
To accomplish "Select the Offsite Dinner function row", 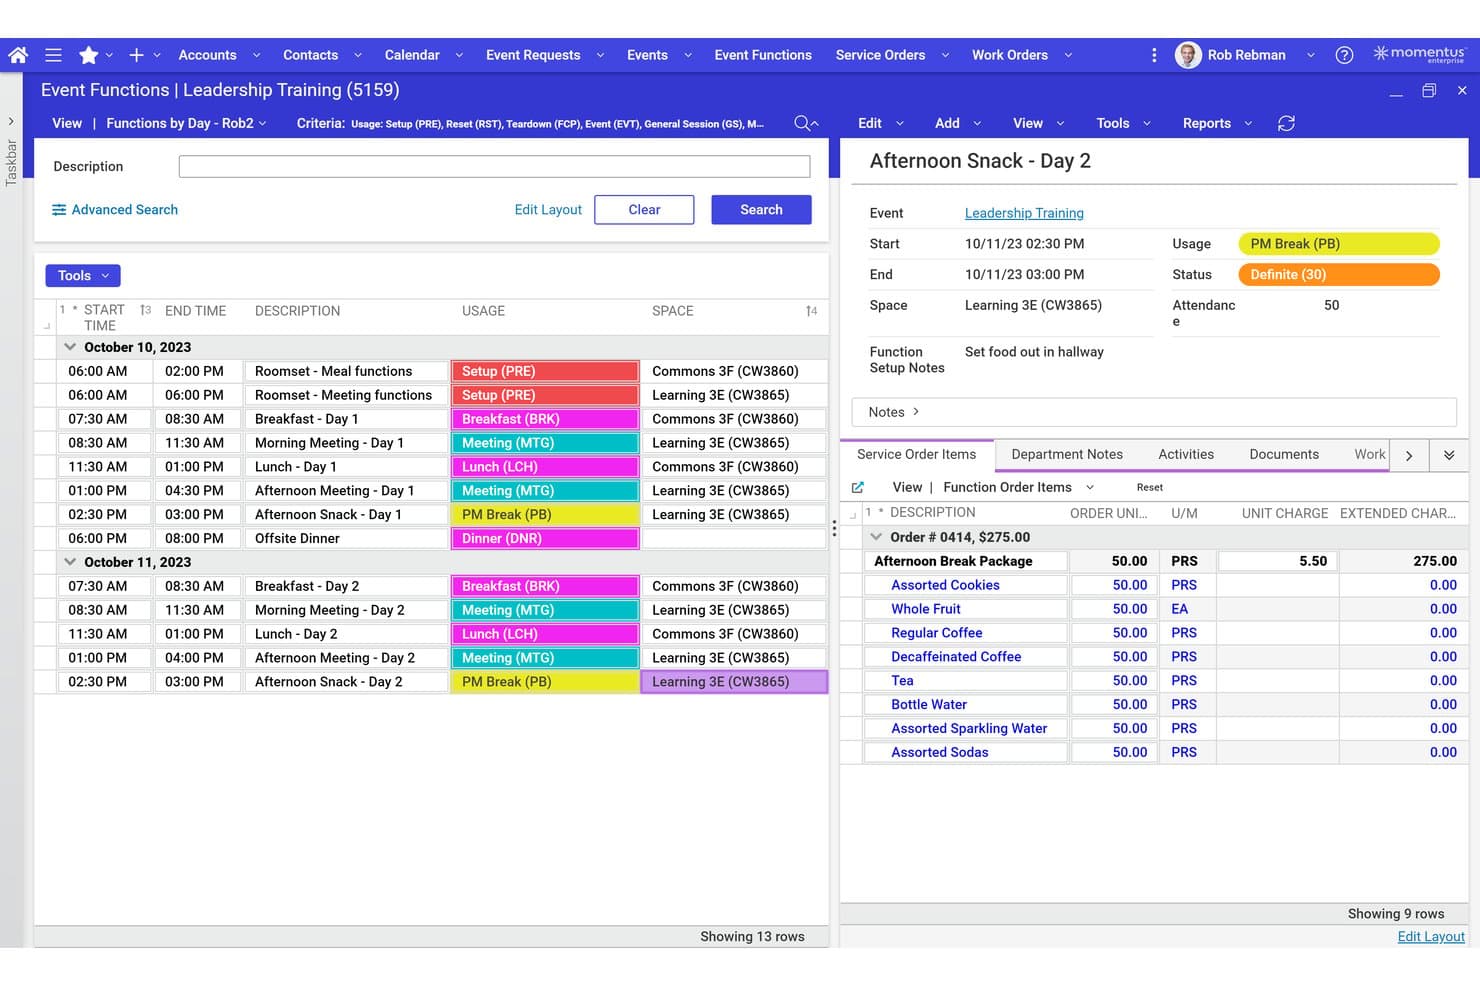I will click(431, 538).
